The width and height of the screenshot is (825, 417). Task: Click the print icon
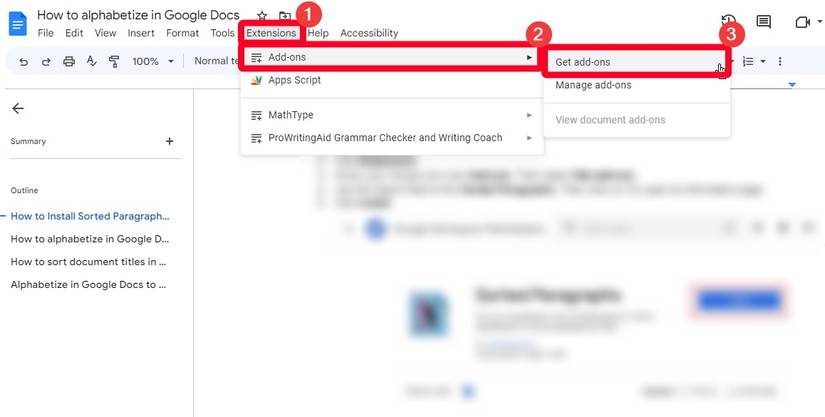tap(69, 62)
